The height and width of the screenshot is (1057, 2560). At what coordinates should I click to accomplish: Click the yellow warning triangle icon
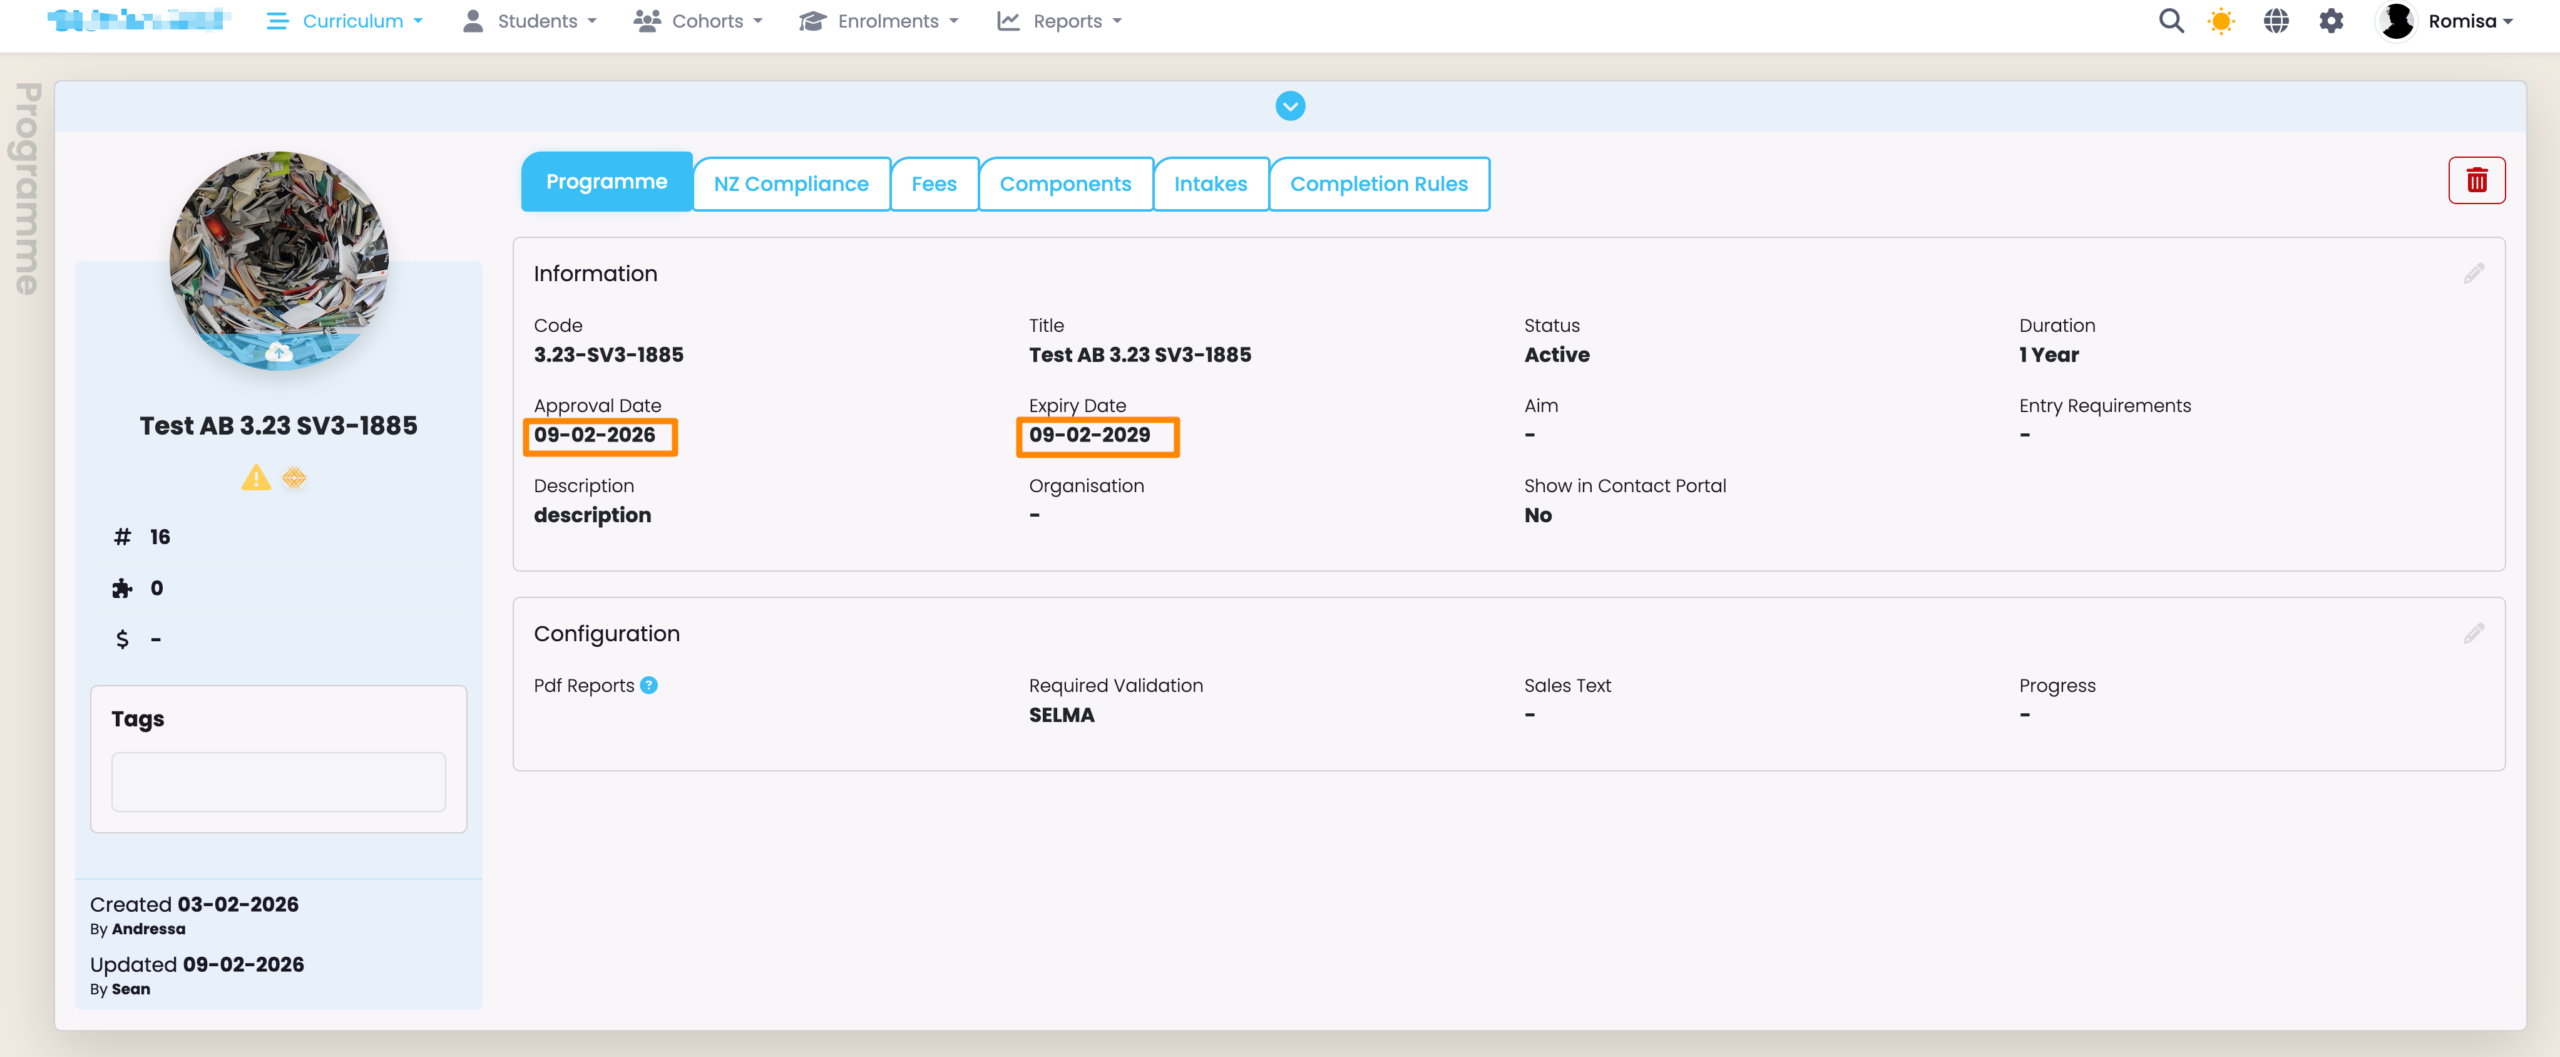point(256,478)
